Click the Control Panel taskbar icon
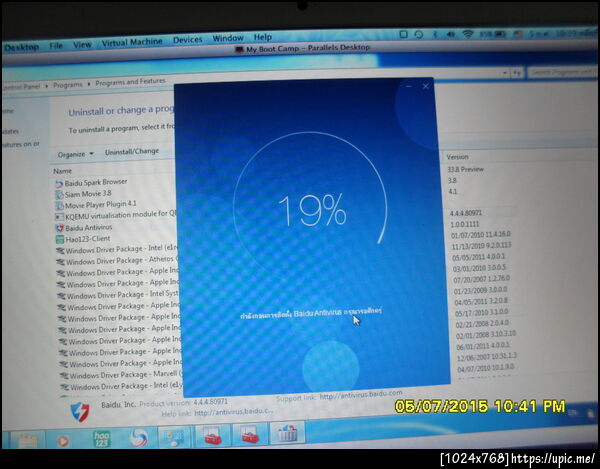The width and height of the screenshot is (600, 469). tap(175, 437)
